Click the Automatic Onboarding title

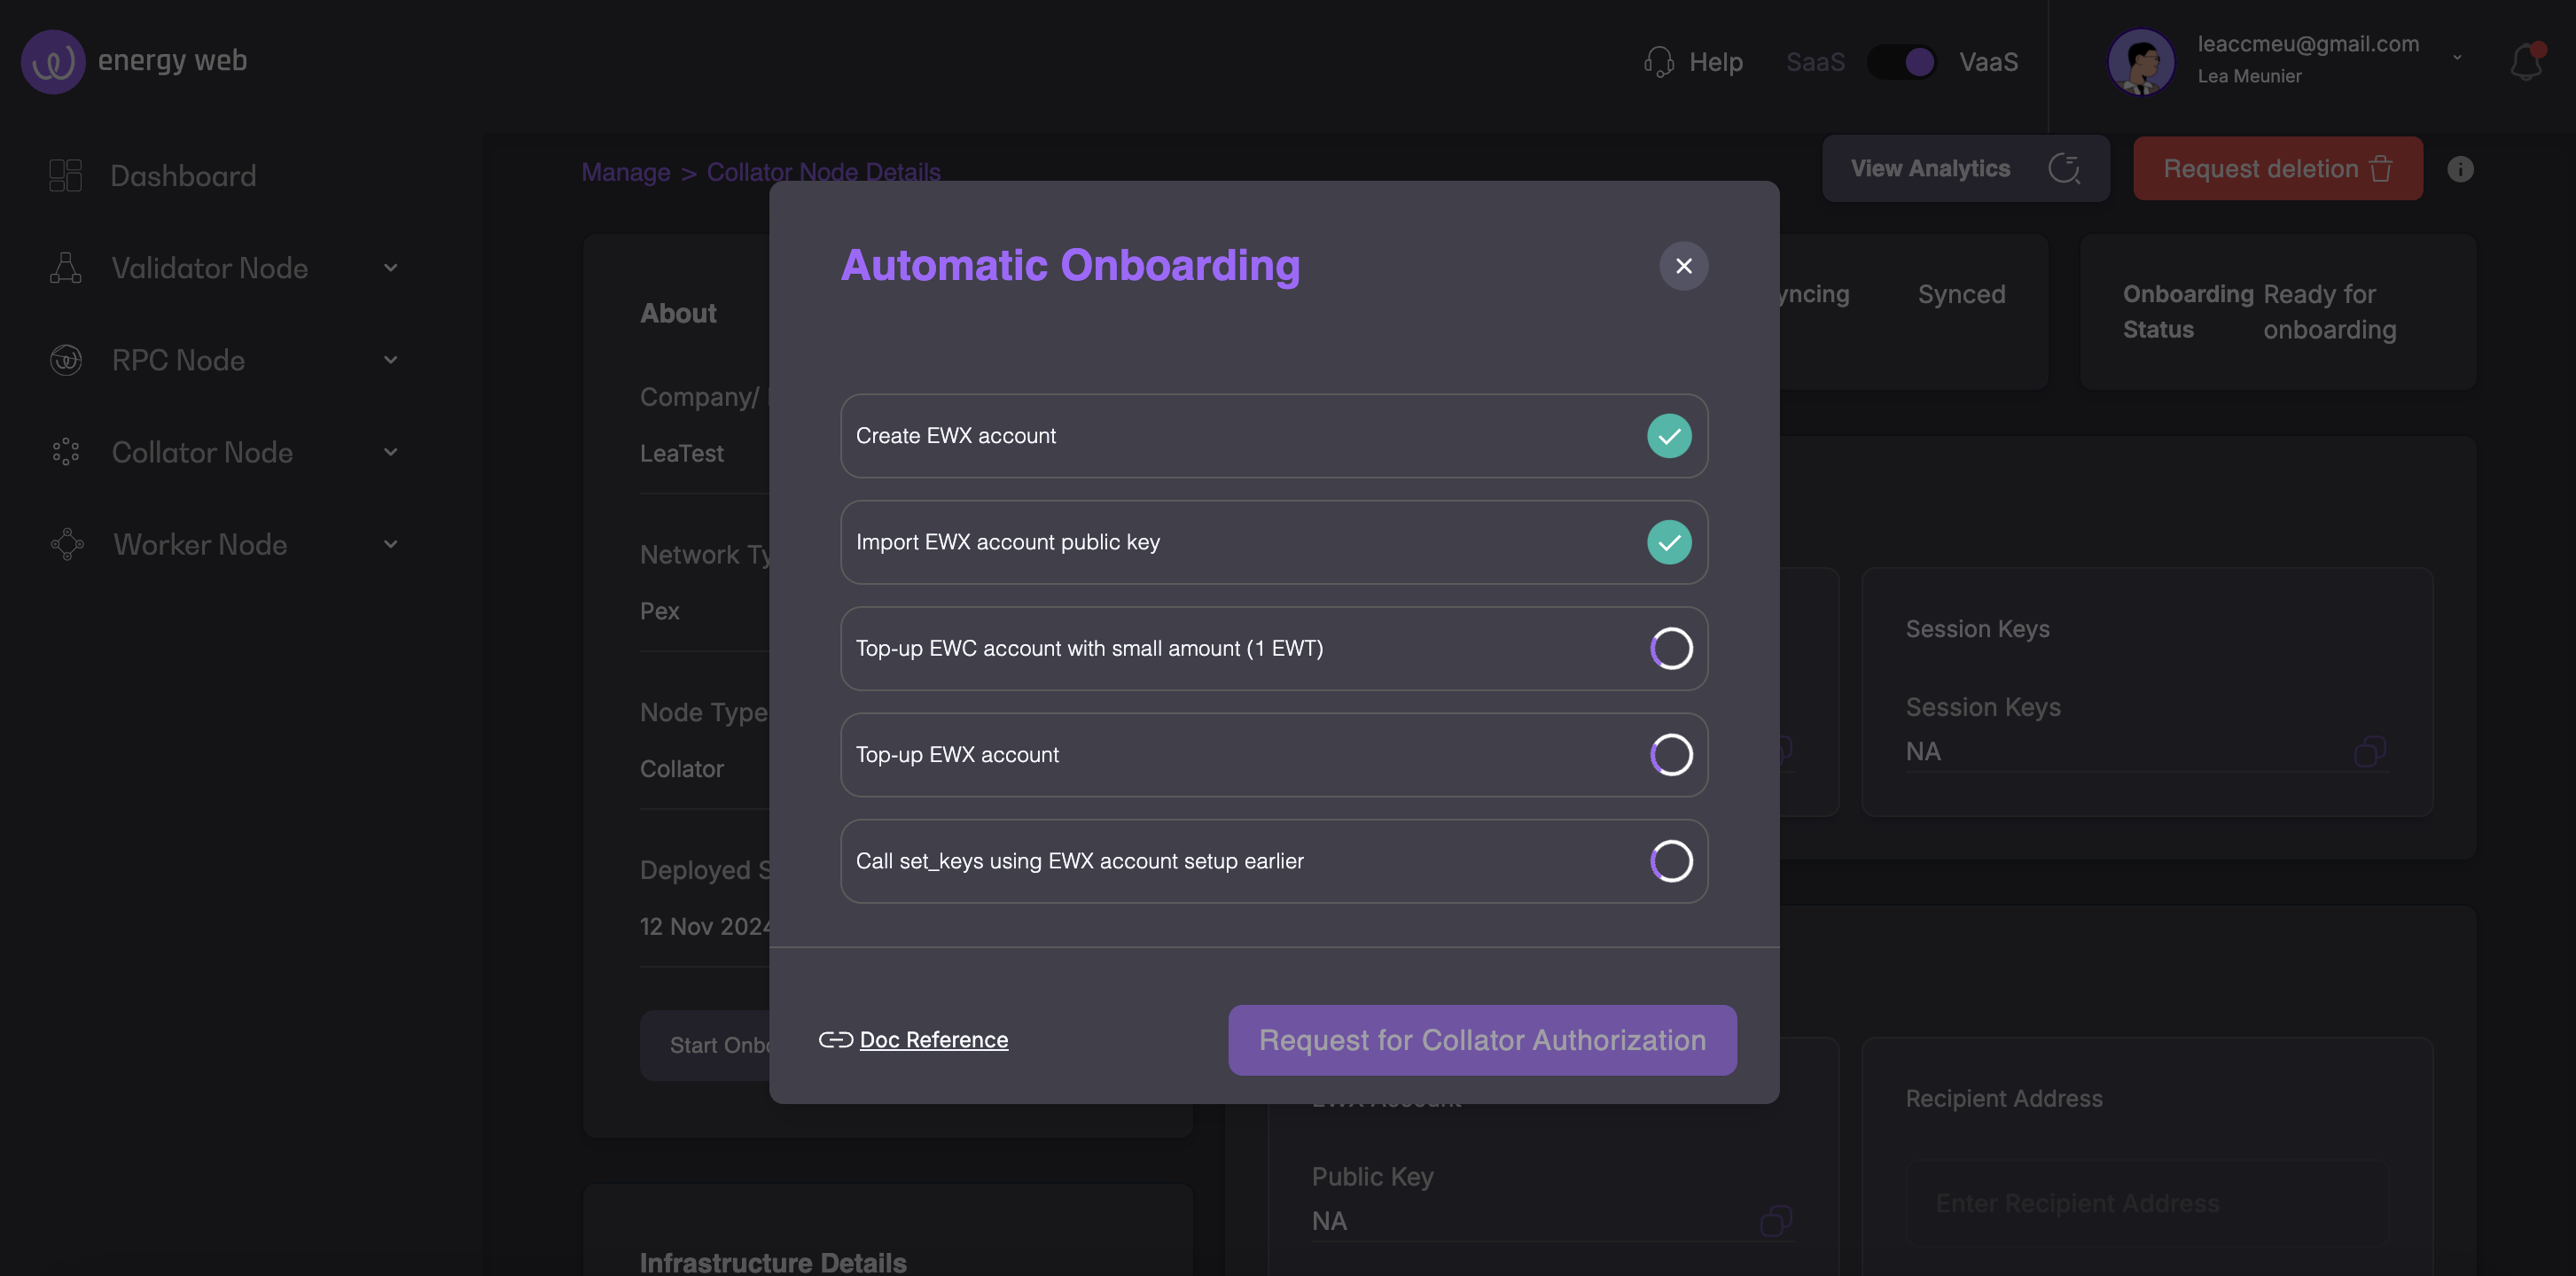(x=1069, y=265)
